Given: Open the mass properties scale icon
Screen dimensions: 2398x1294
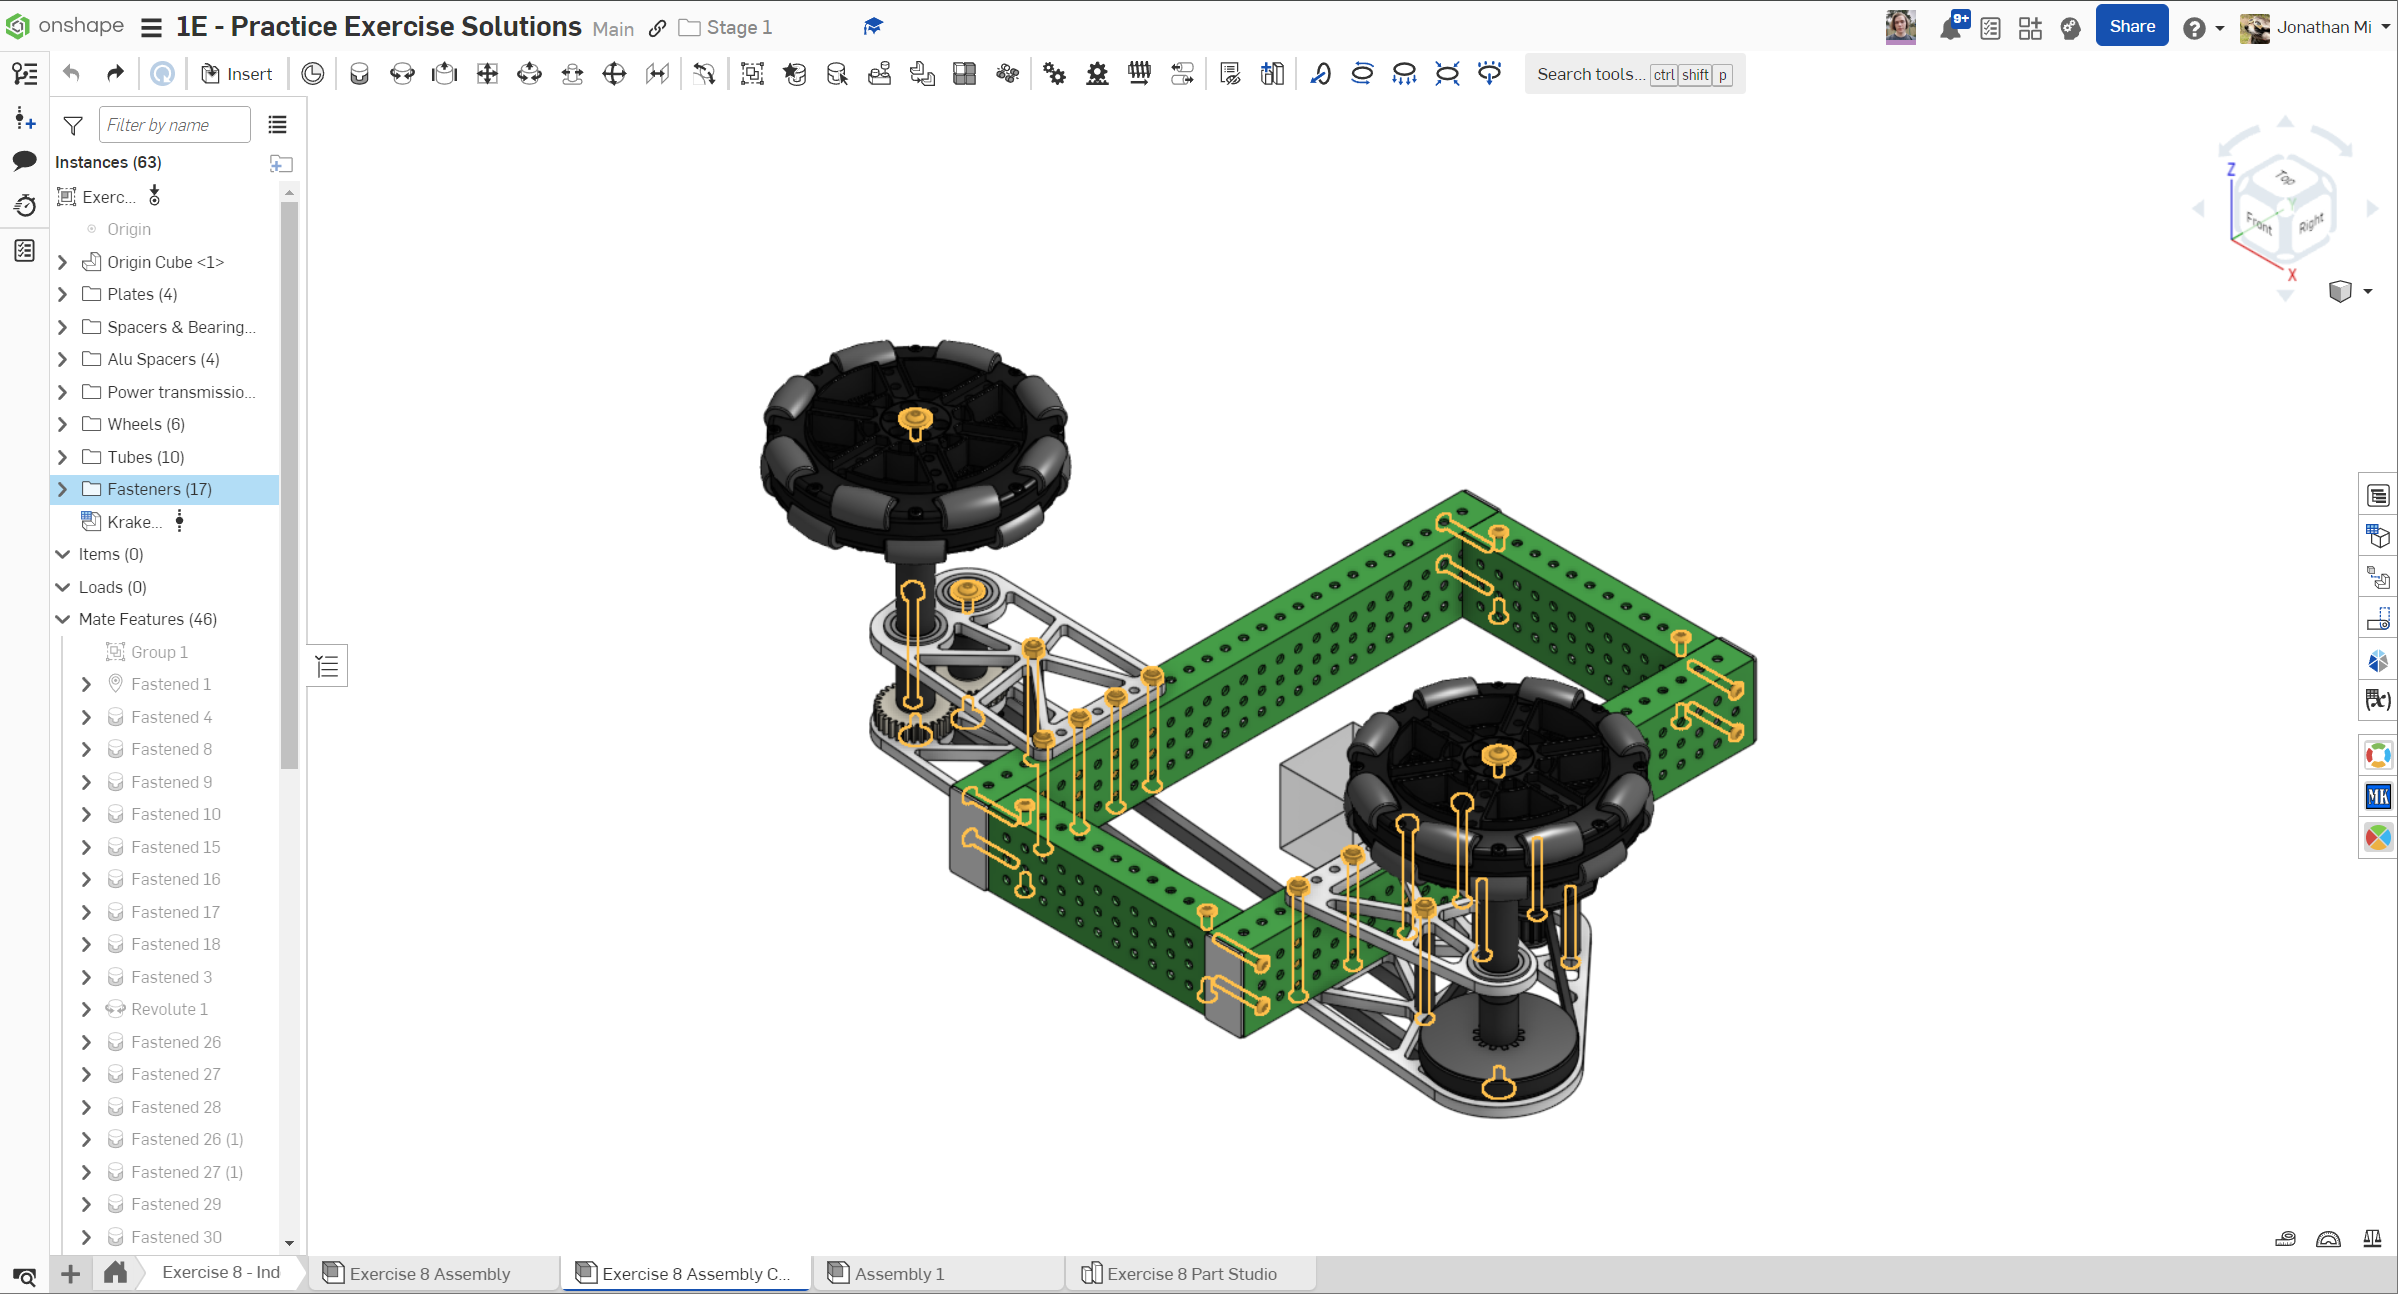Looking at the screenshot, I should point(2372,1239).
